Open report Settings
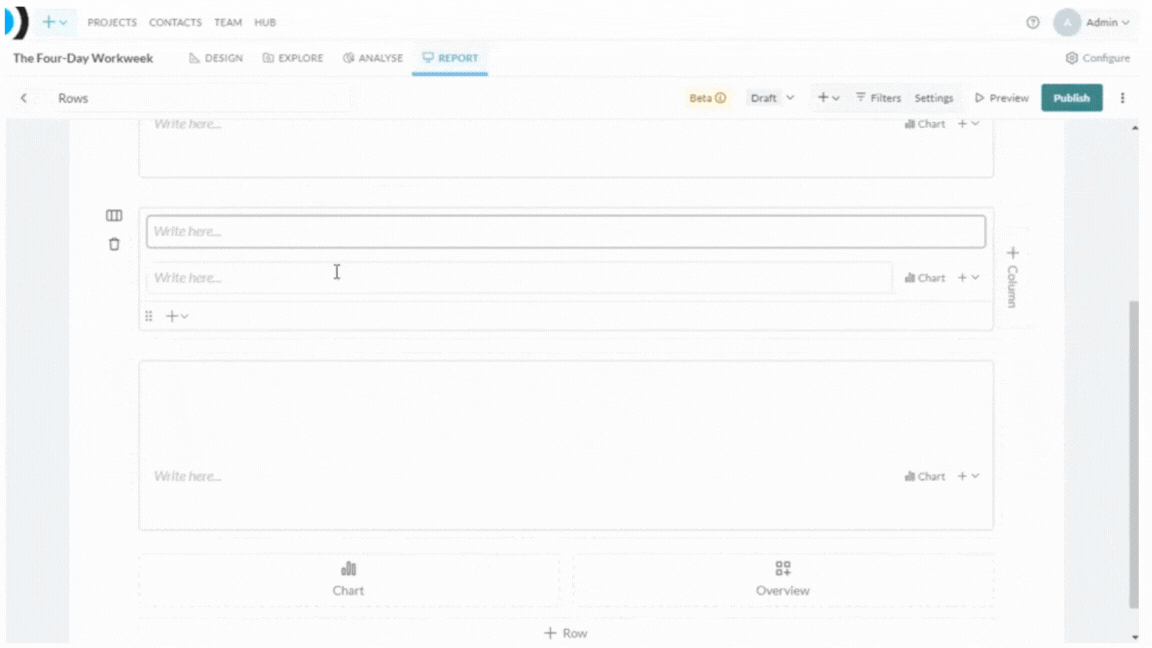Screen dimensions: 1152x648 [x=933, y=98]
